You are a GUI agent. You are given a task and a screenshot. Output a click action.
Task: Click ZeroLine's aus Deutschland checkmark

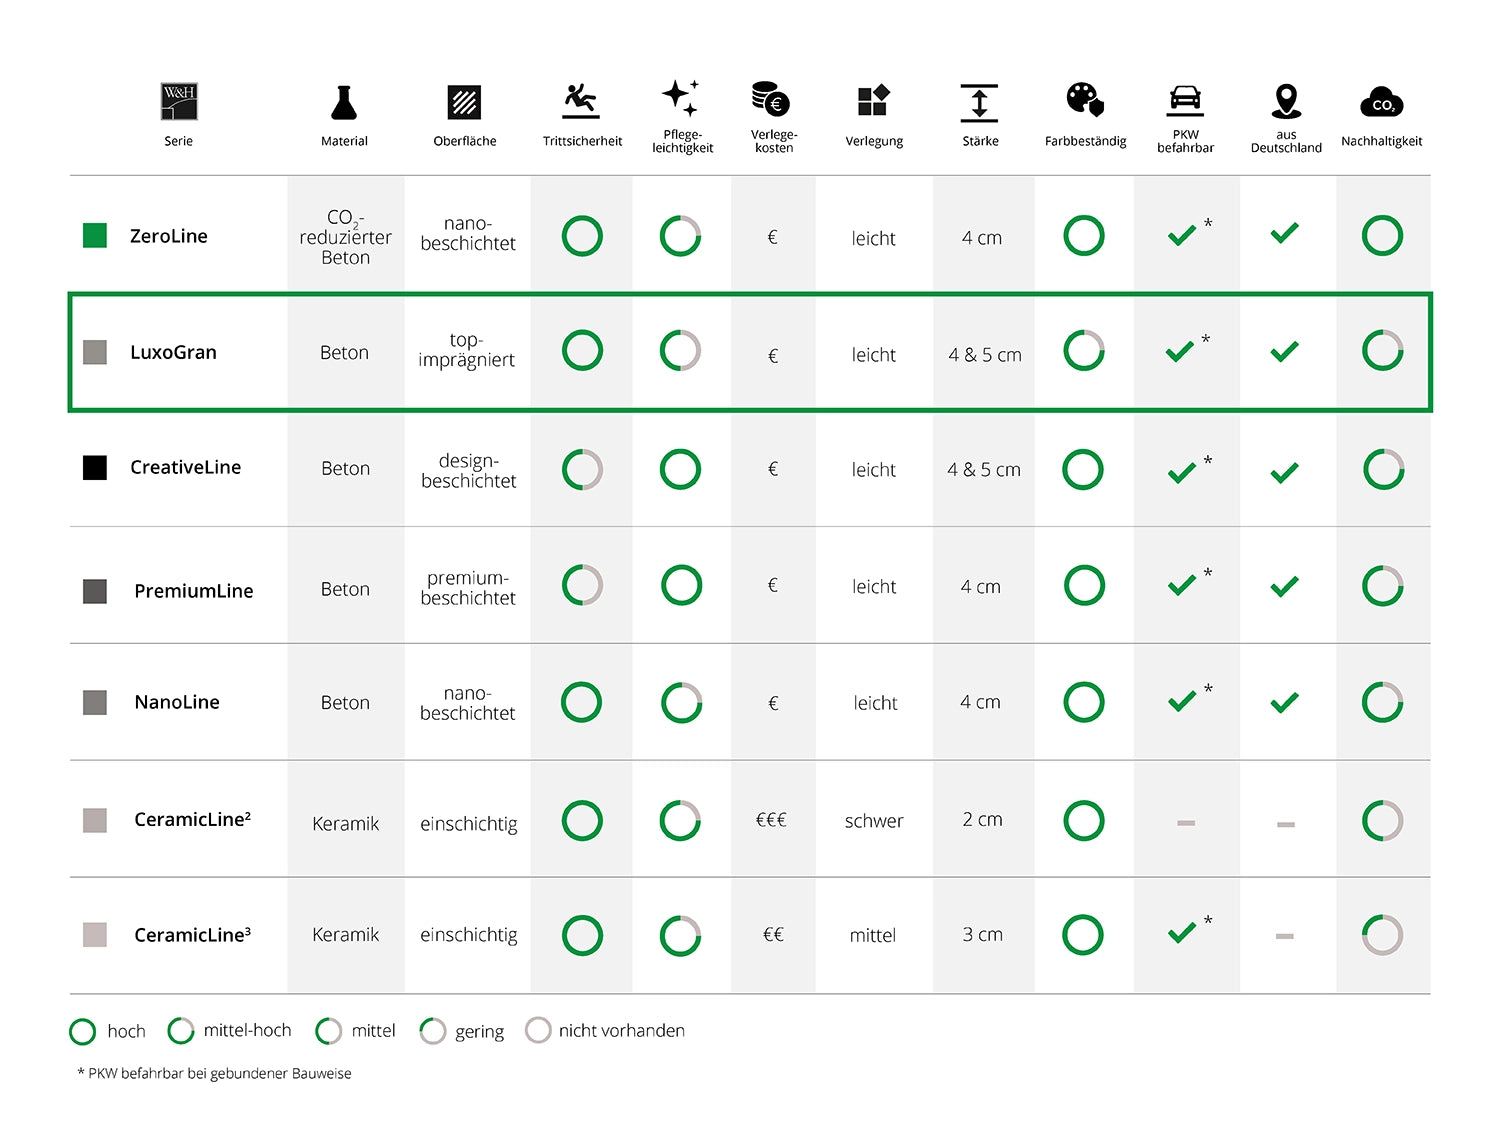coord(1284,234)
